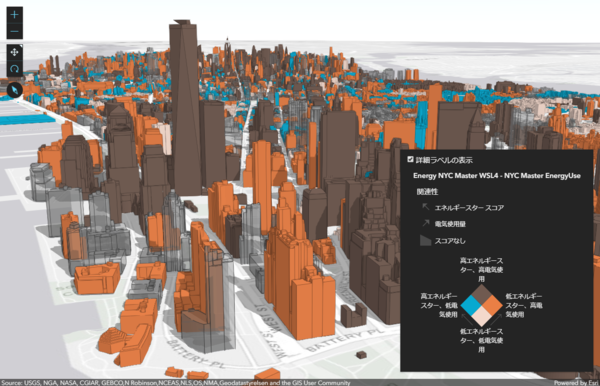Image resolution: width=600 pixels, height=386 pixels.
Task: Select the rotate navigation tool
Action: click(15, 69)
